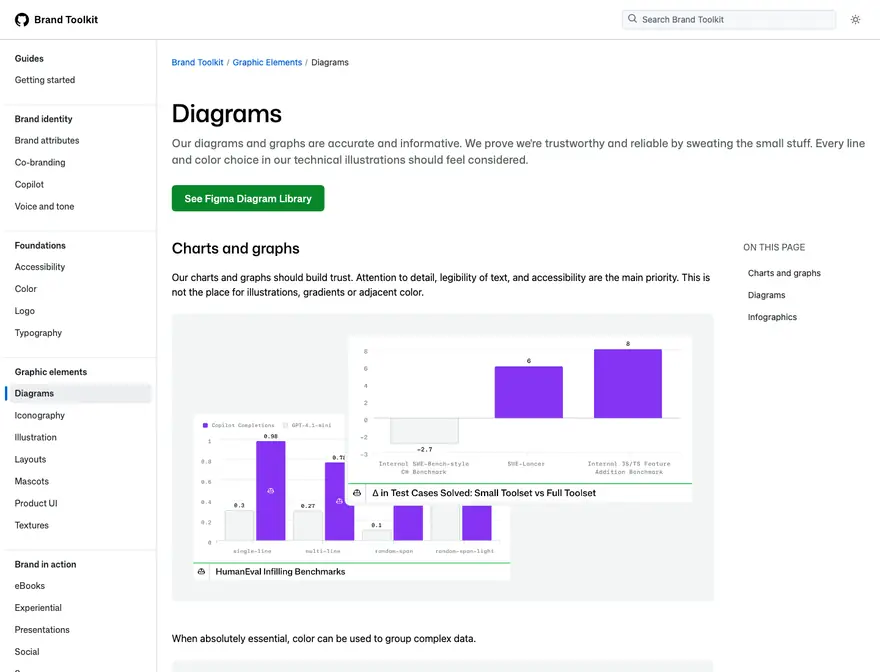Click the search magnifier icon
This screenshot has height=672, width=880.
tap(632, 19)
